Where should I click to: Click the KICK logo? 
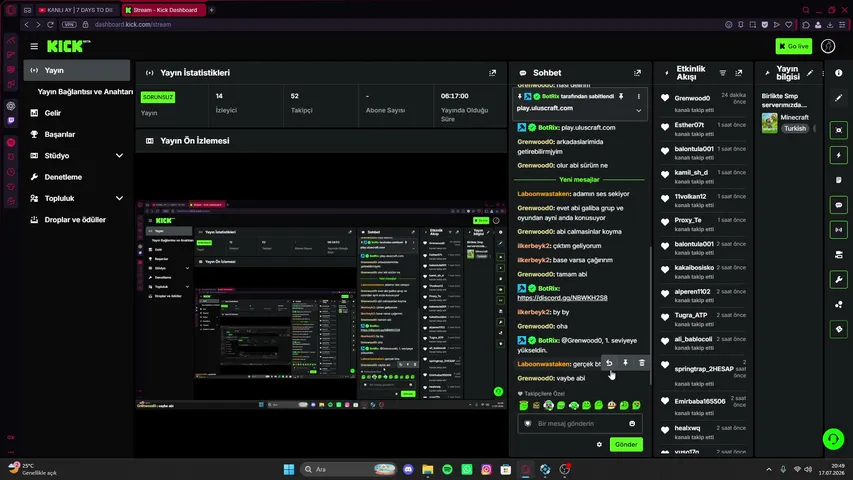(67, 46)
